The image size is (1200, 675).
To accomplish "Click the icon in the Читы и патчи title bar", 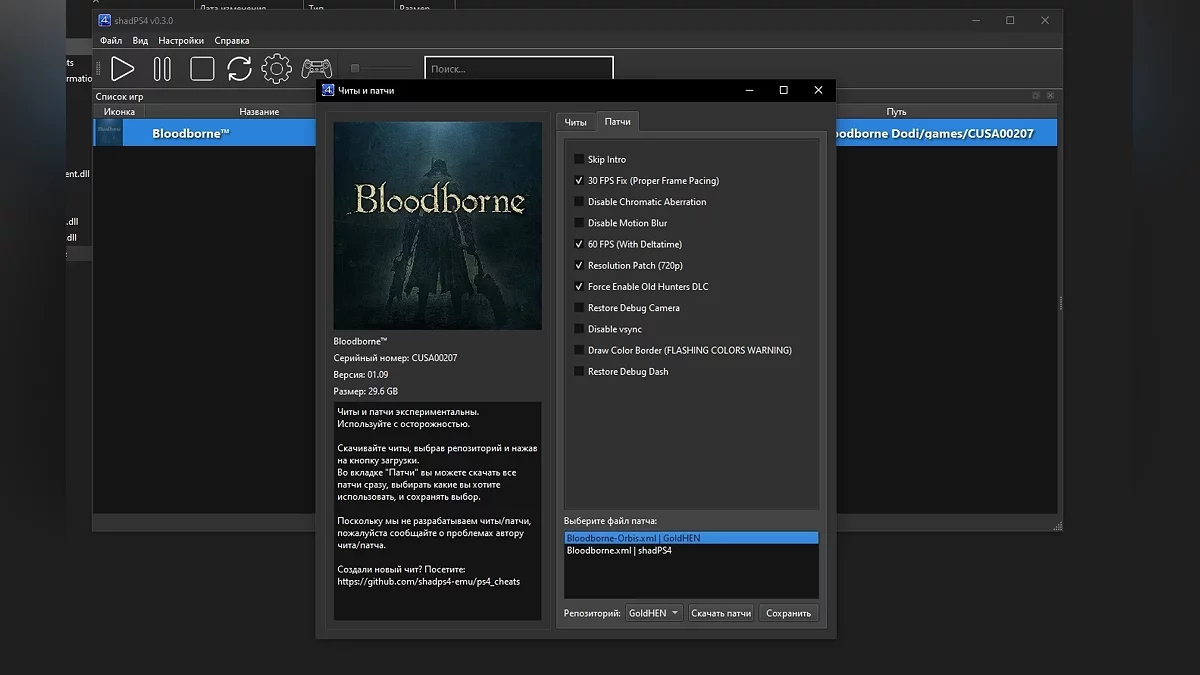I will pos(328,90).
